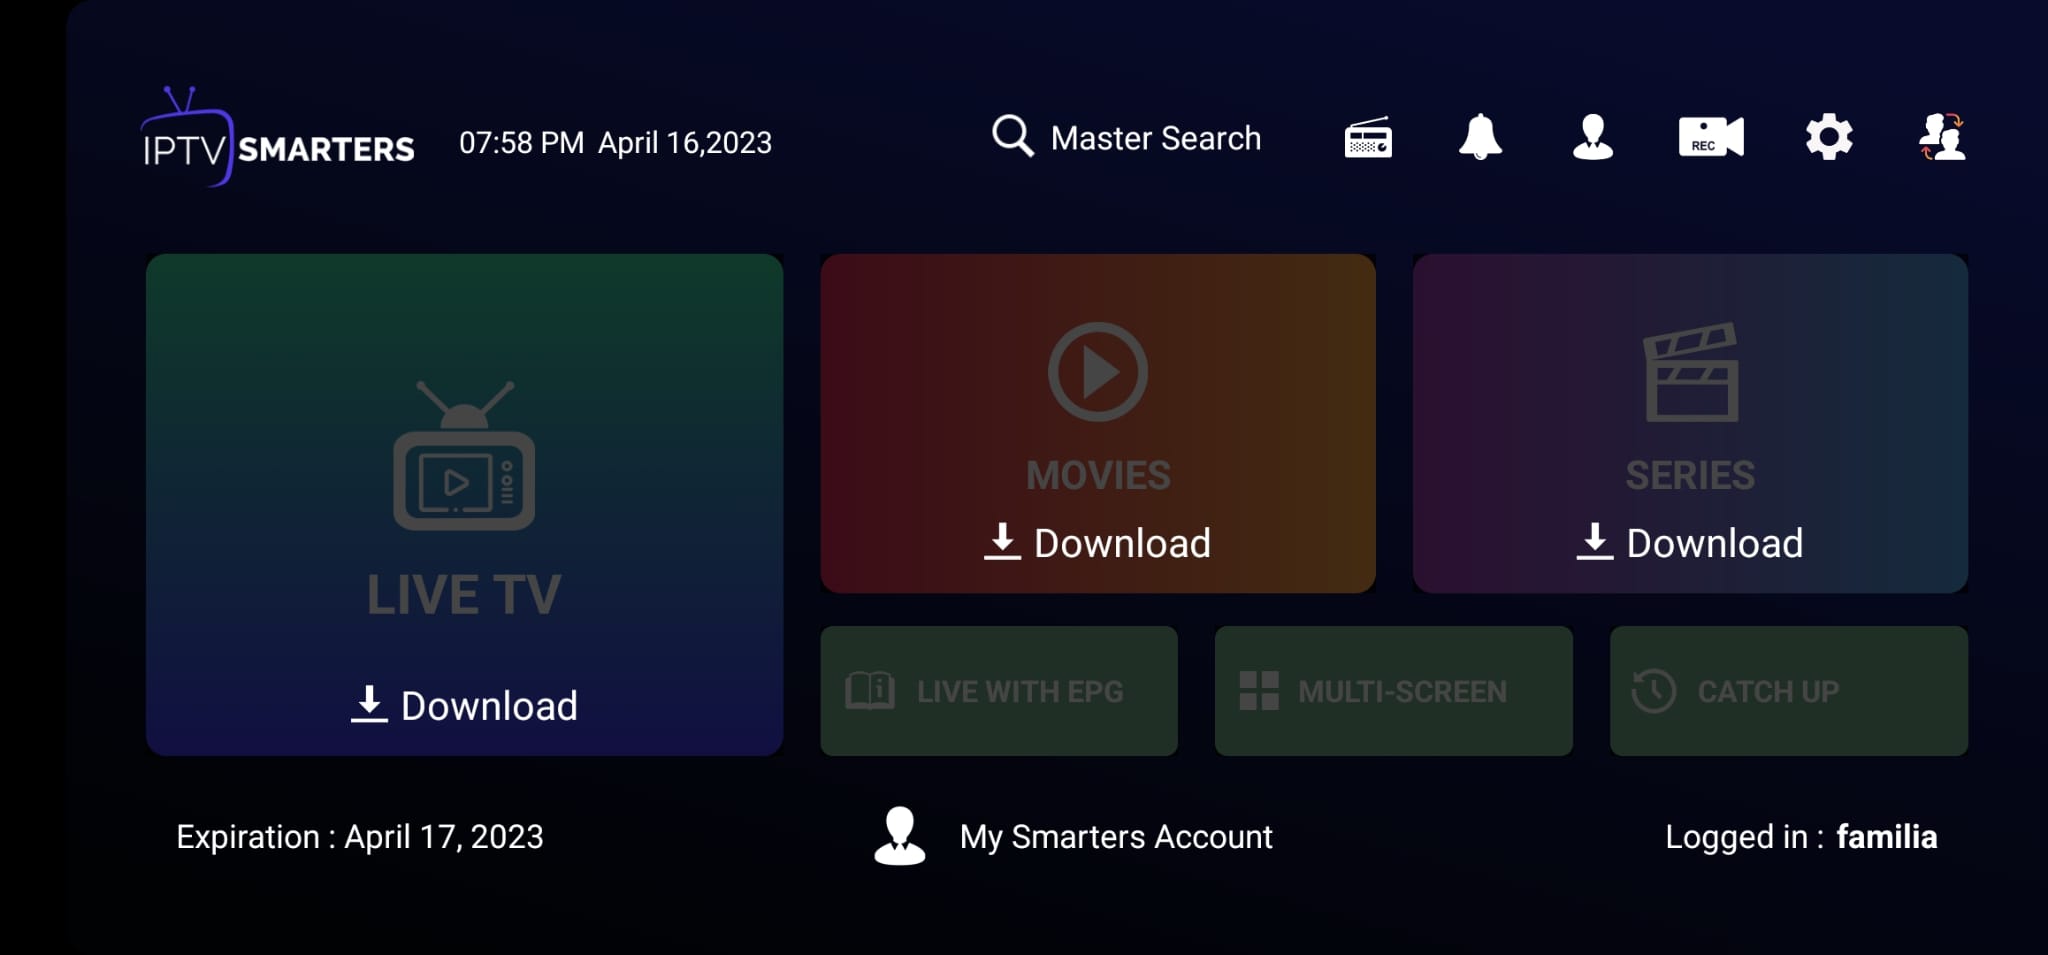Screen dimensions: 2048x955
Task: Click the Live TV television icon
Action: 464,455
